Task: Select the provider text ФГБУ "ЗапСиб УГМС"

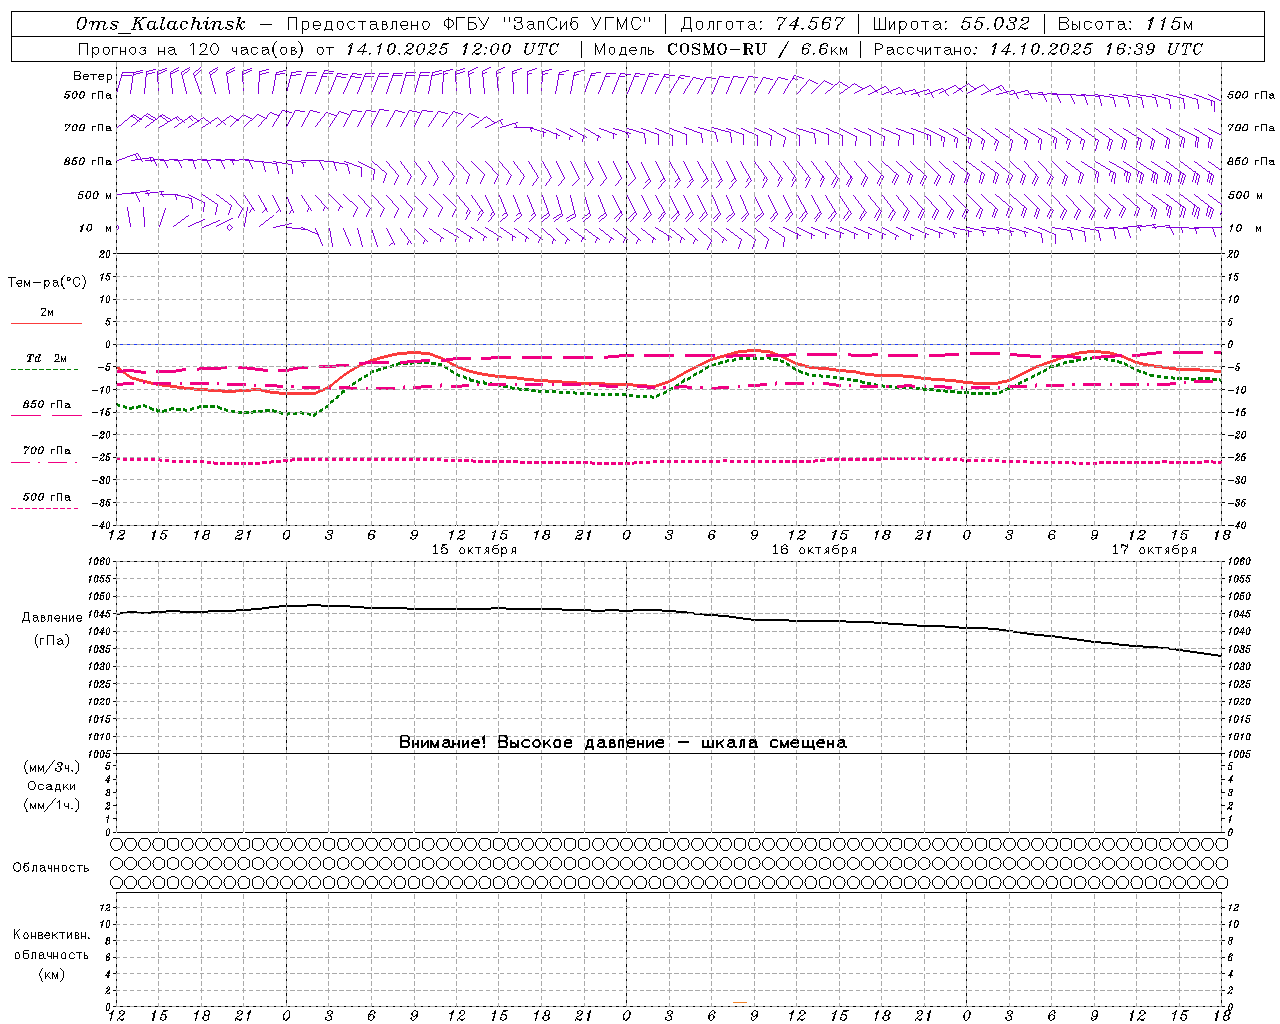Action: point(547,24)
